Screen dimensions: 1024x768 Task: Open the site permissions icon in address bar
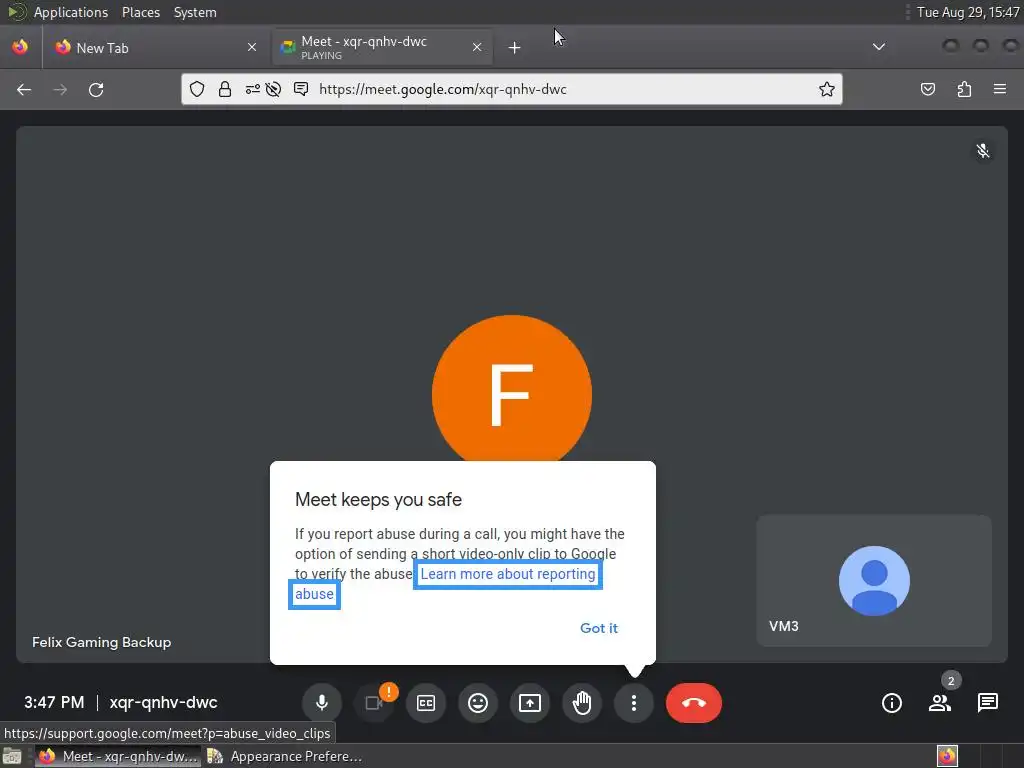coord(252,89)
